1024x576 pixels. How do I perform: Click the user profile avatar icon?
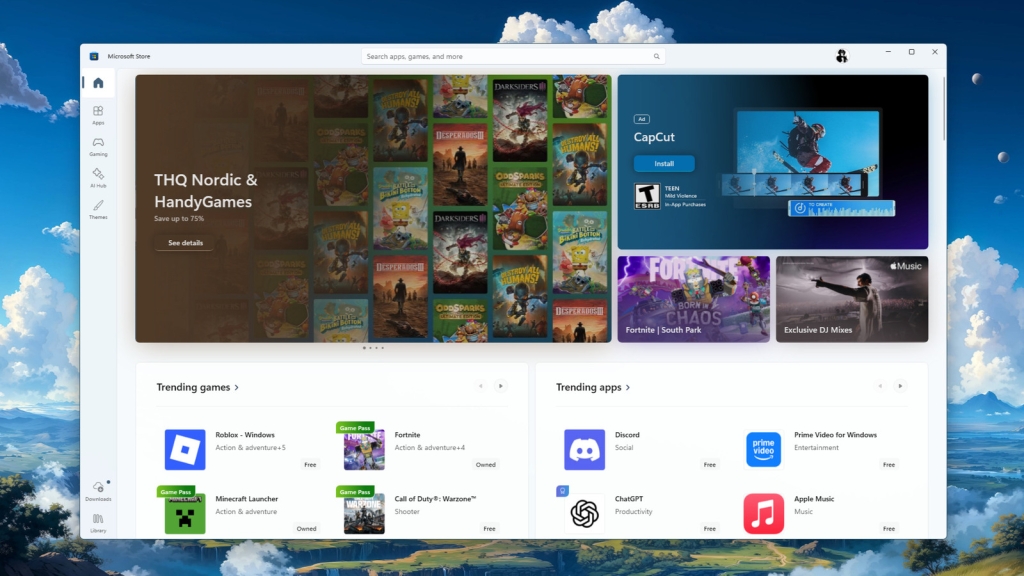[x=841, y=56]
